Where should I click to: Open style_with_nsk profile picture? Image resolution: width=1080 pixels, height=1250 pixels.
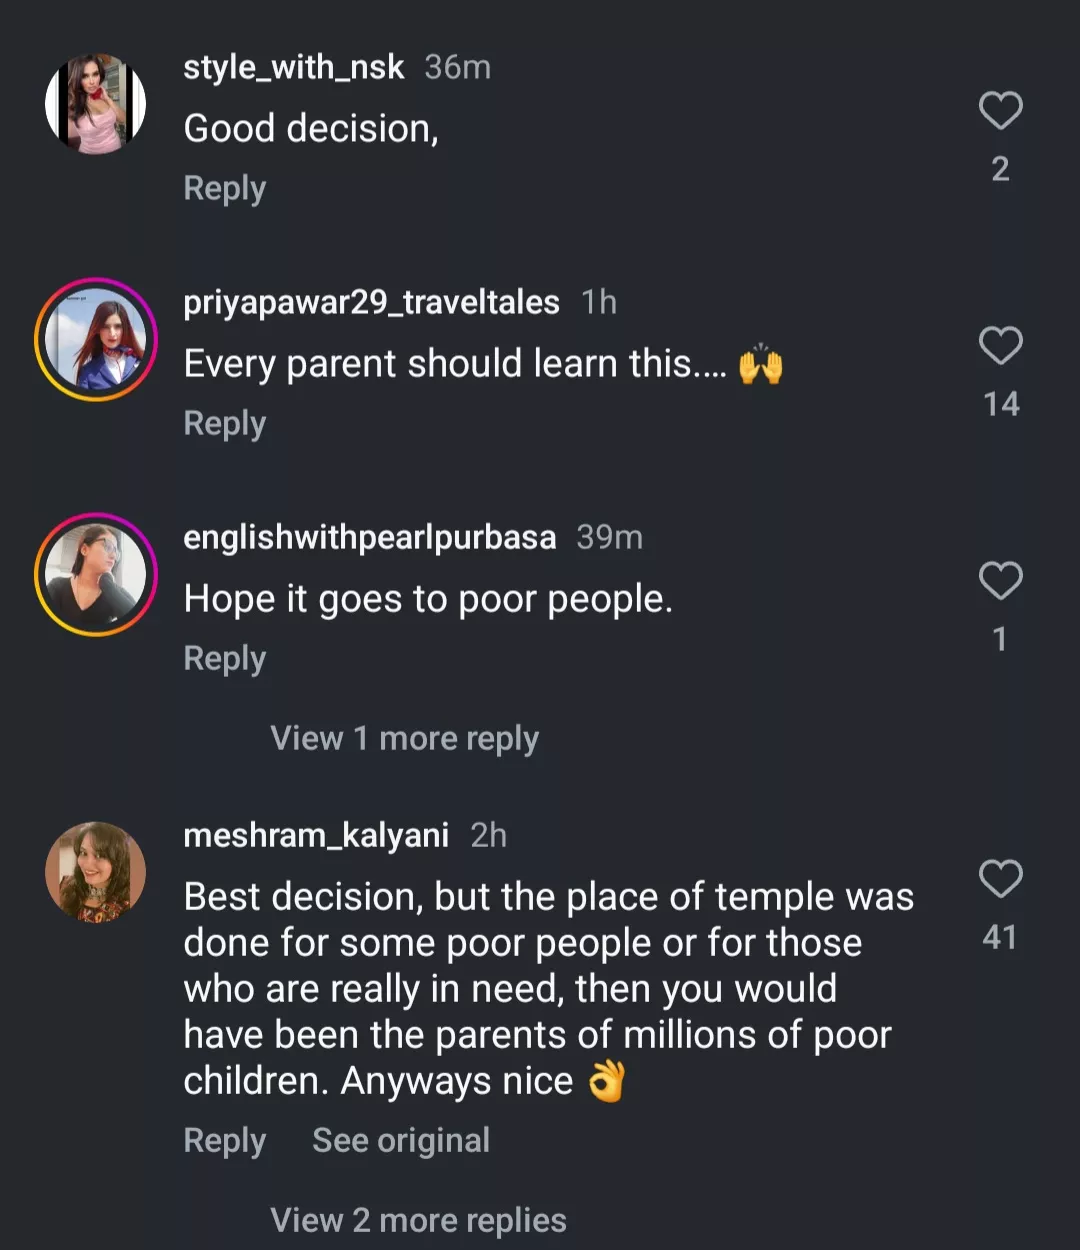click(x=96, y=104)
